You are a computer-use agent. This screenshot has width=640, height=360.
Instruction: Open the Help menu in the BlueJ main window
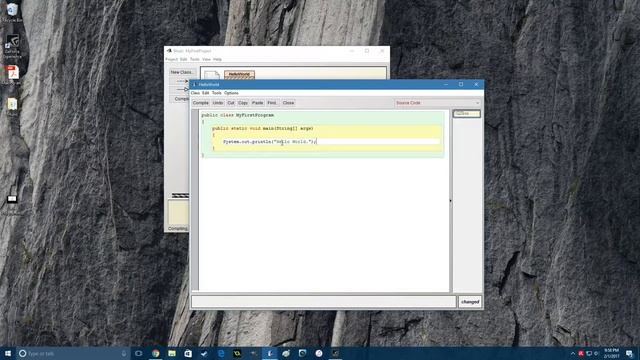click(x=218, y=60)
